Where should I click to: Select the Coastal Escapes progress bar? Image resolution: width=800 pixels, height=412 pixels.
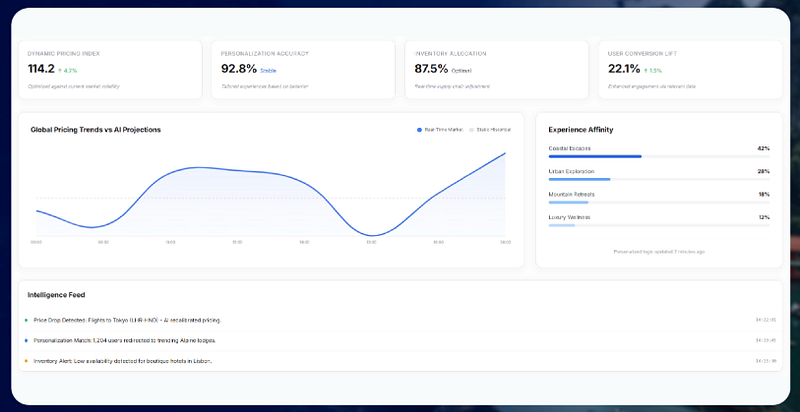point(659,157)
